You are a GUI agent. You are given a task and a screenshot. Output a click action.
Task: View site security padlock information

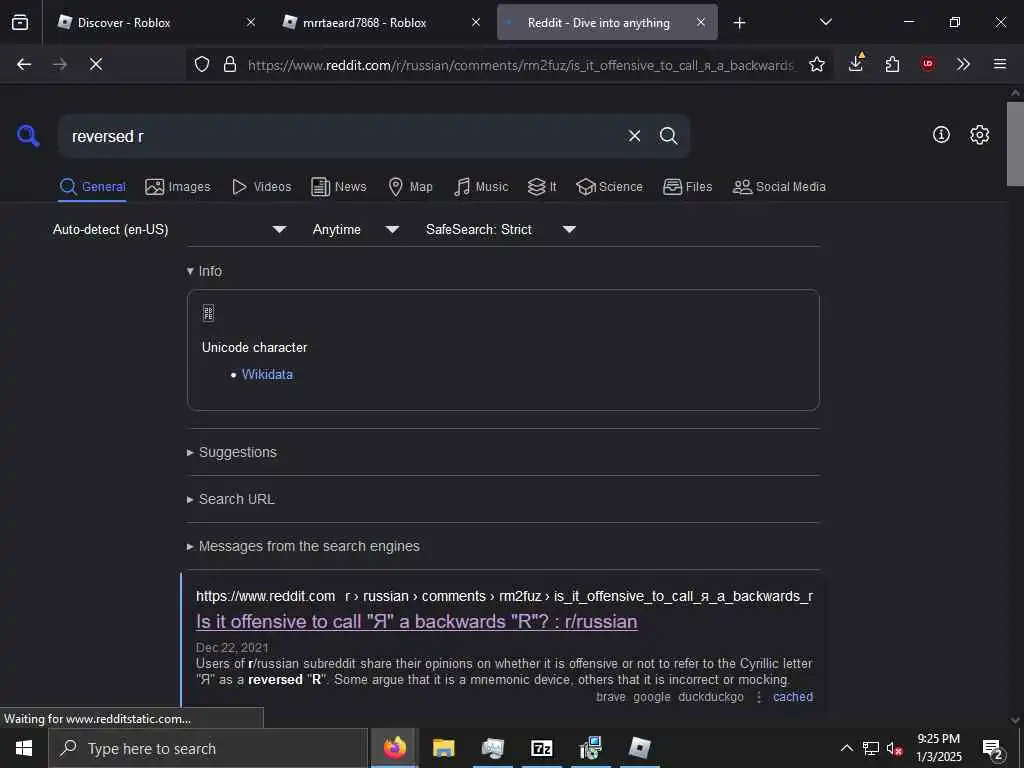tap(230, 64)
